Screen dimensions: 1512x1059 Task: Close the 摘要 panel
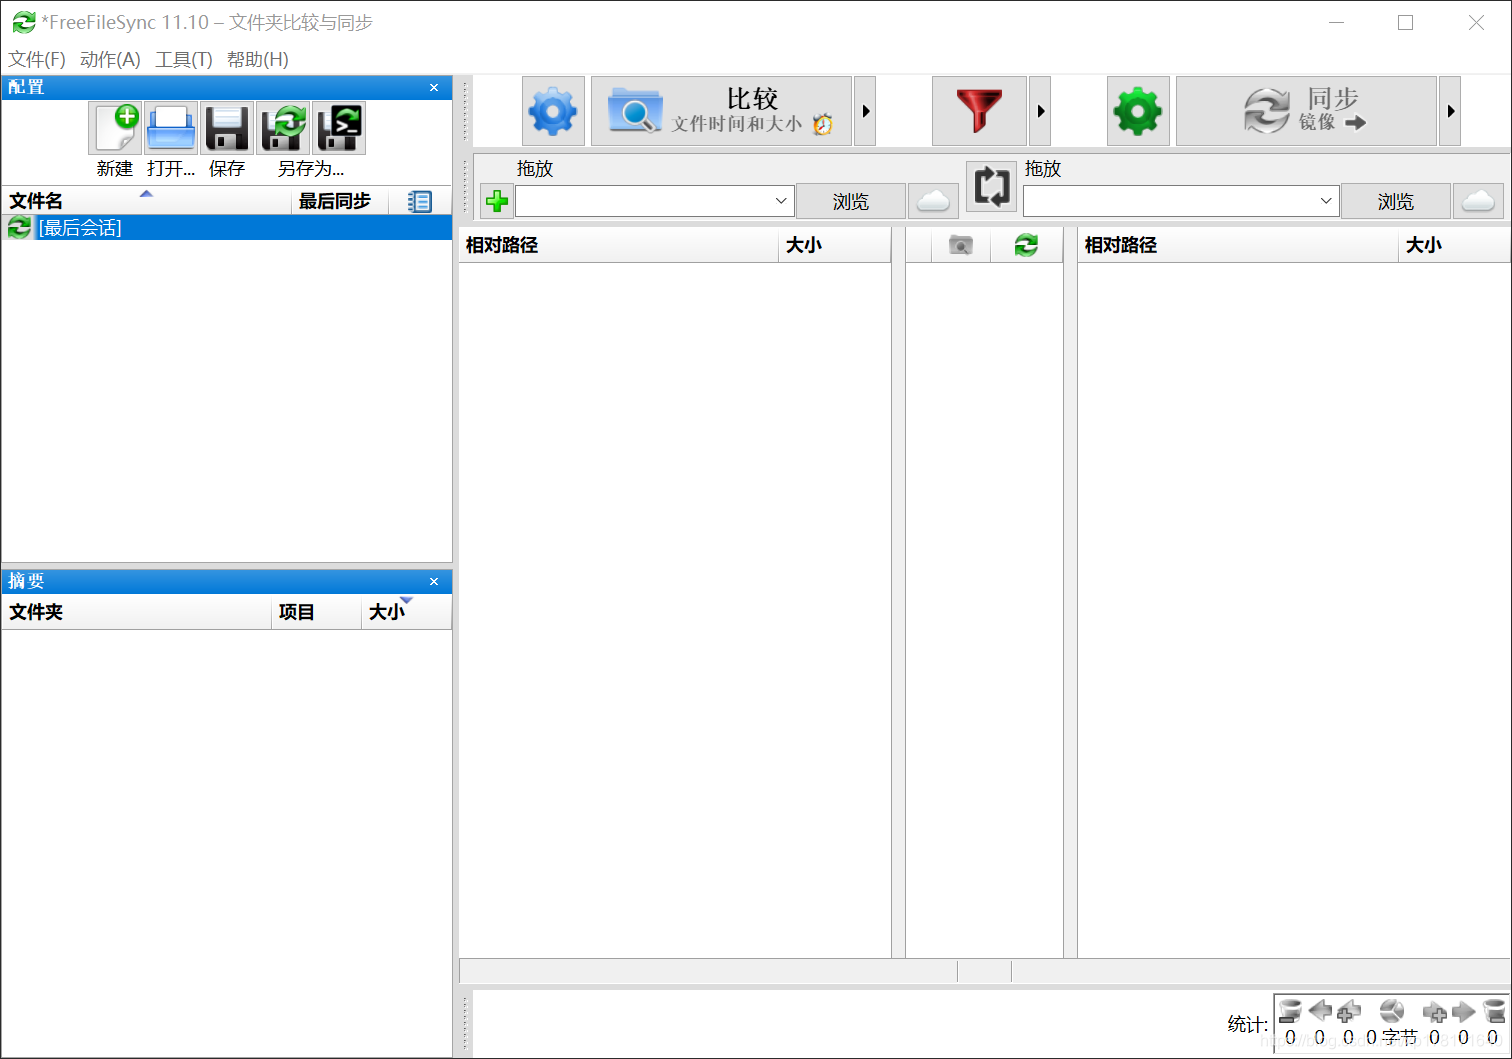(x=434, y=581)
